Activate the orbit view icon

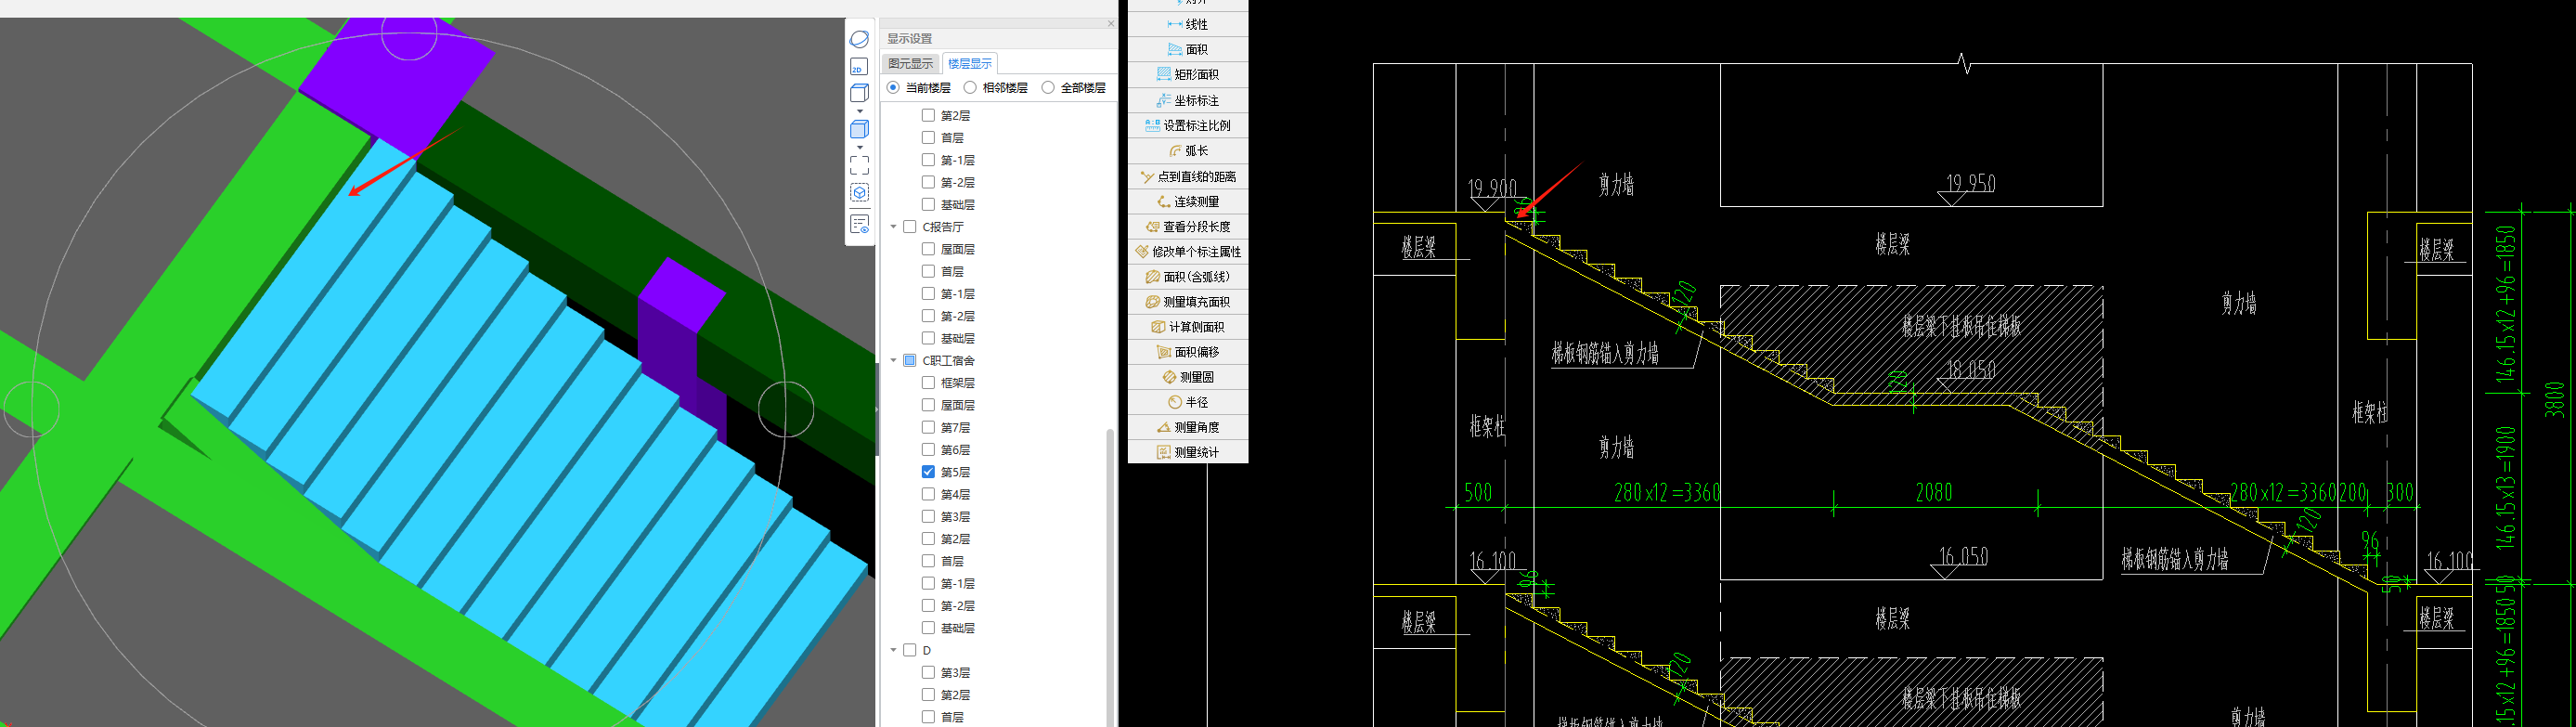point(859,39)
